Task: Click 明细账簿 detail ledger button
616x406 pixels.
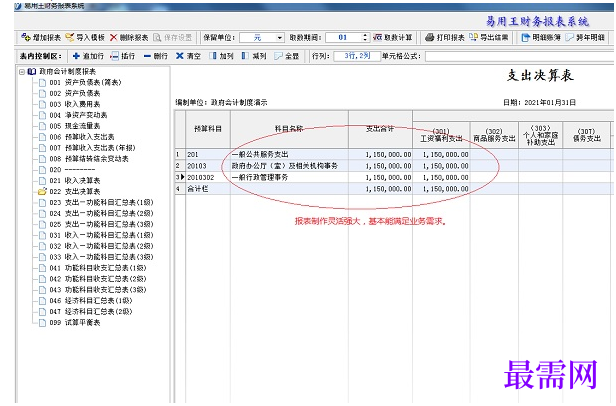Action: [541, 37]
